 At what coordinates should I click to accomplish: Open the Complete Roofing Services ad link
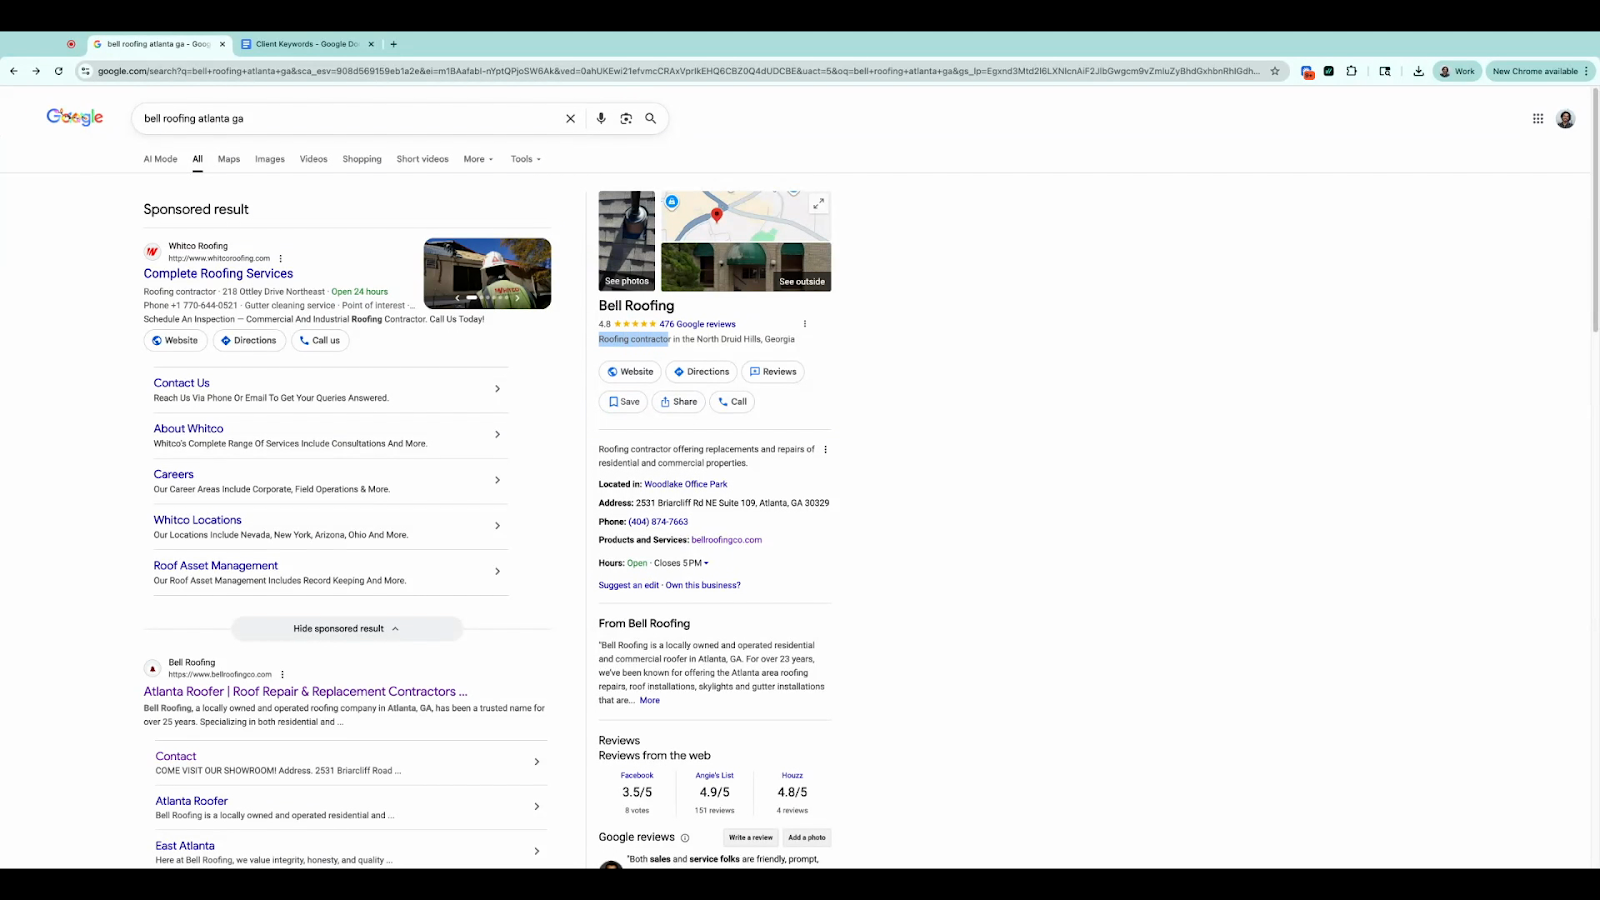tap(218, 274)
